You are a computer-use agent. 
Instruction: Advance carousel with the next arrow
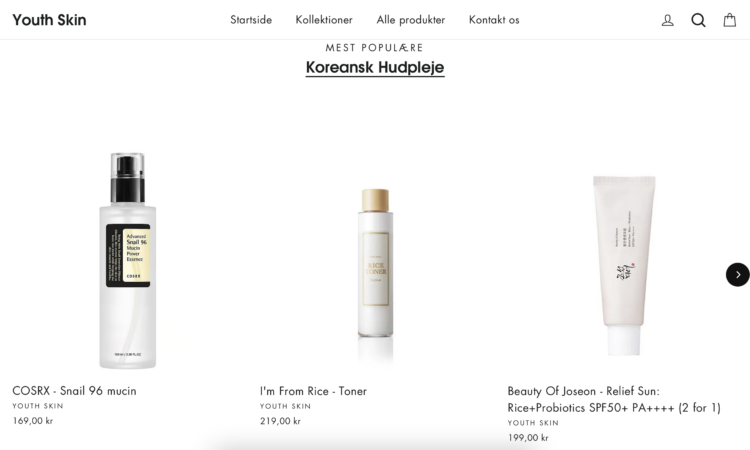click(x=738, y=274)
